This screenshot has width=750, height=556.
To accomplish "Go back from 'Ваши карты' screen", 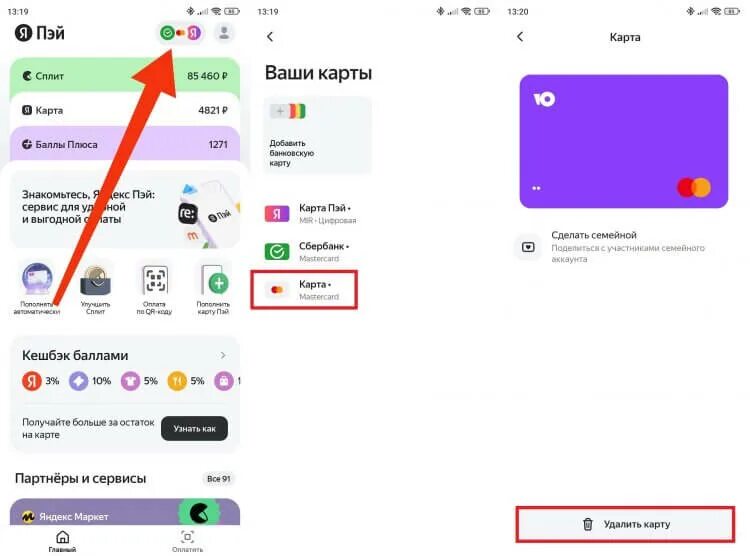I will (x=270, y=37).
